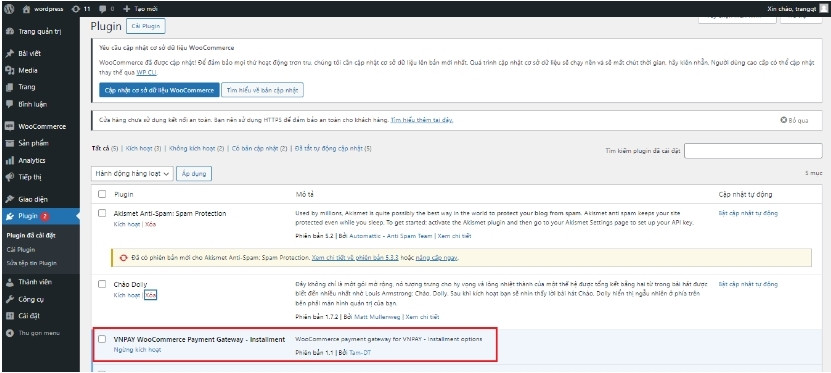Open Trang pages icon in sidebar
This screenshot has height=373, width=831.
click(10, 87)
